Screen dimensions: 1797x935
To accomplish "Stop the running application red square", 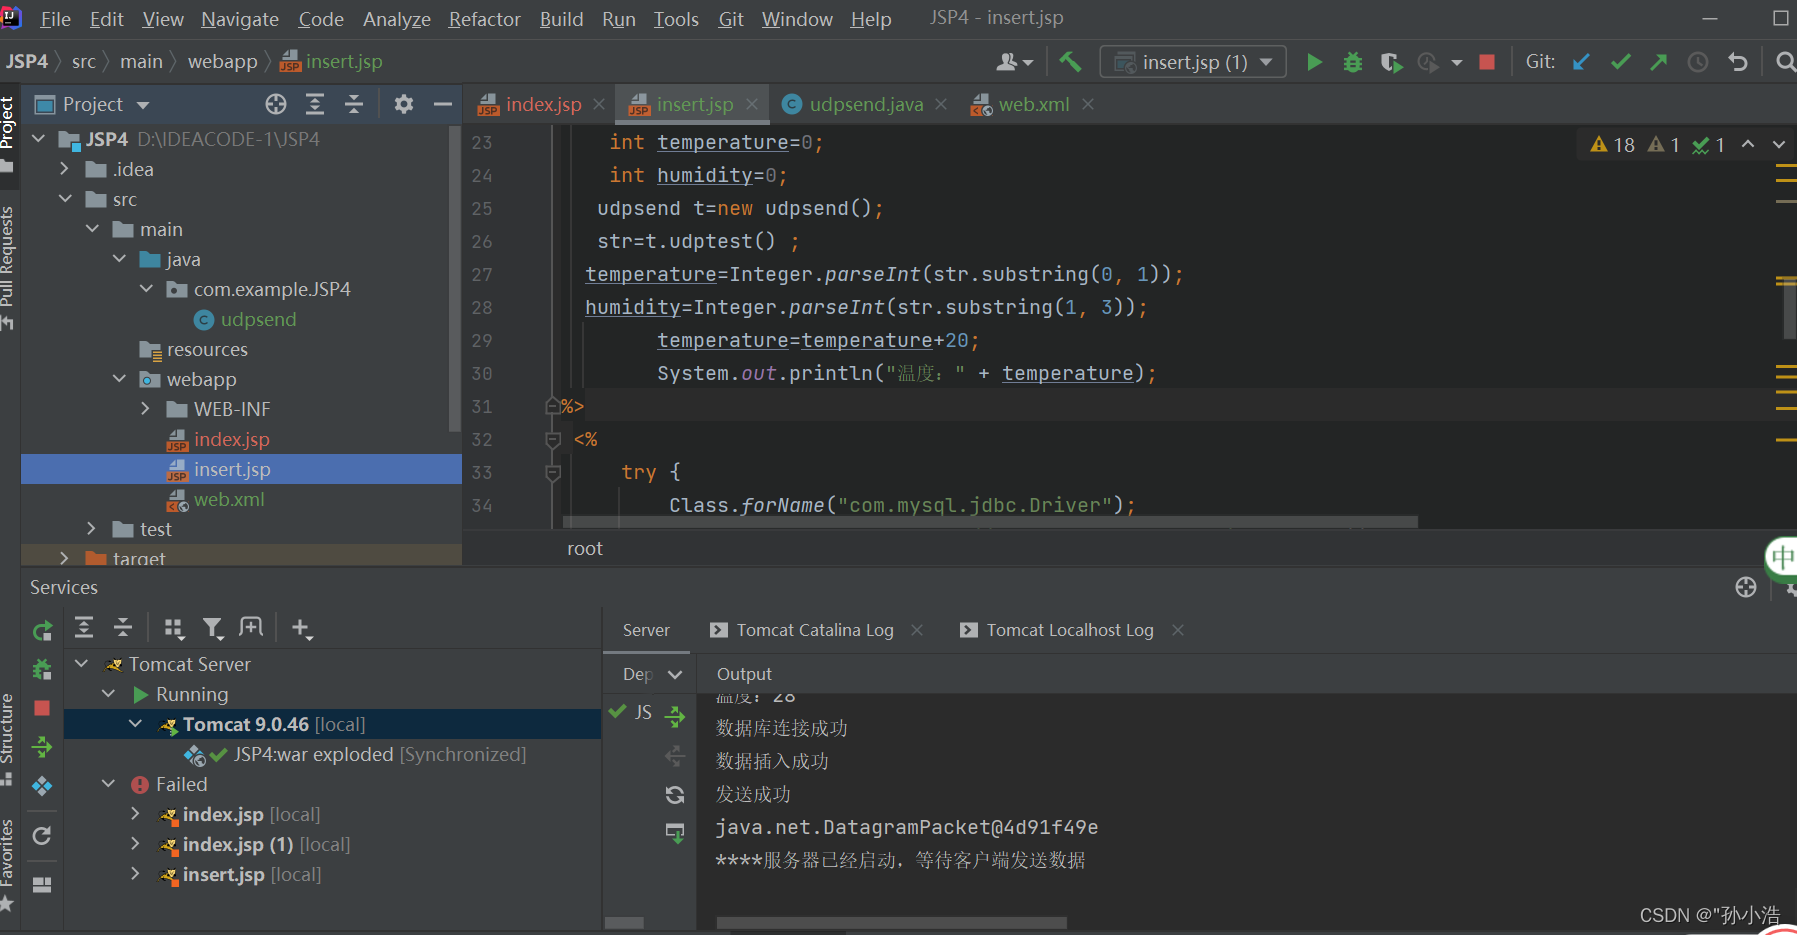I will click(x=1487, y=62).
